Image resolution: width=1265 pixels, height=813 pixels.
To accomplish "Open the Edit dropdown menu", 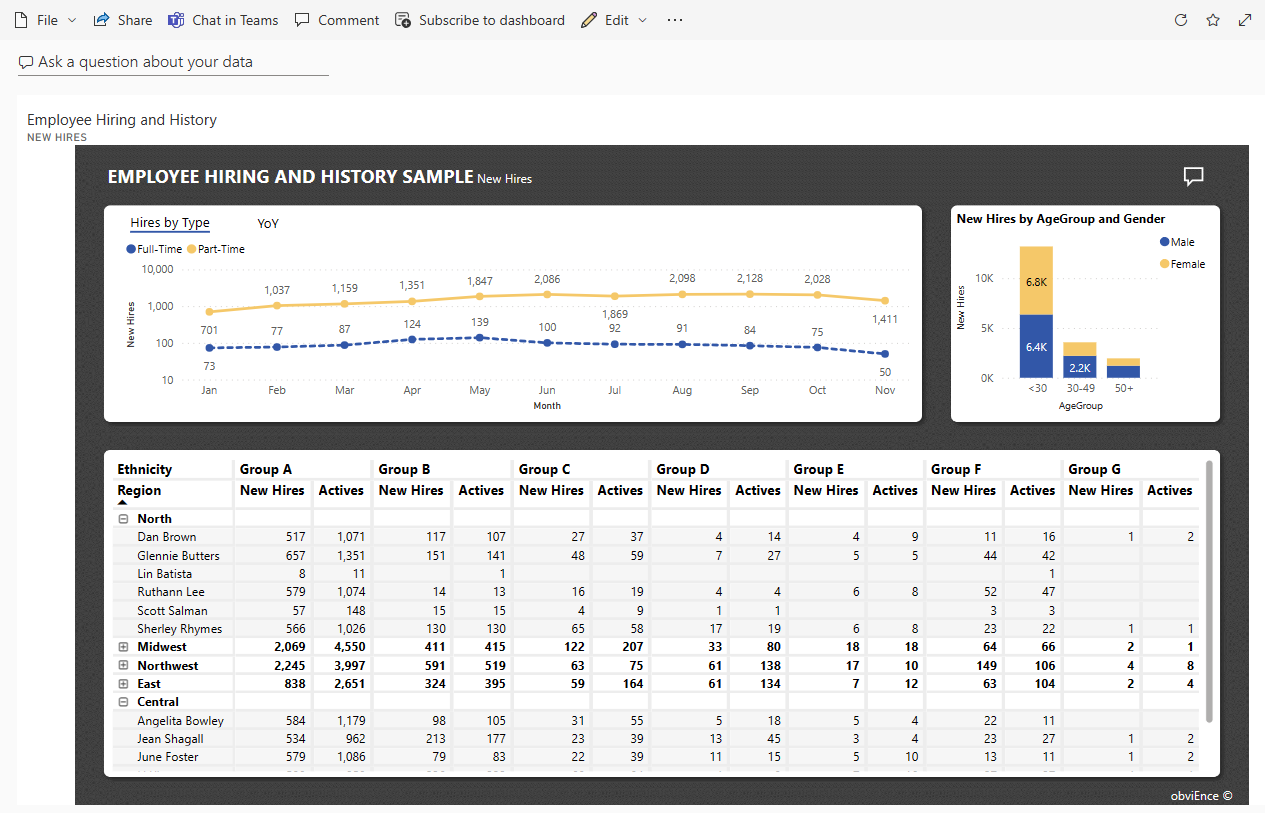I will tap(613, 19).
